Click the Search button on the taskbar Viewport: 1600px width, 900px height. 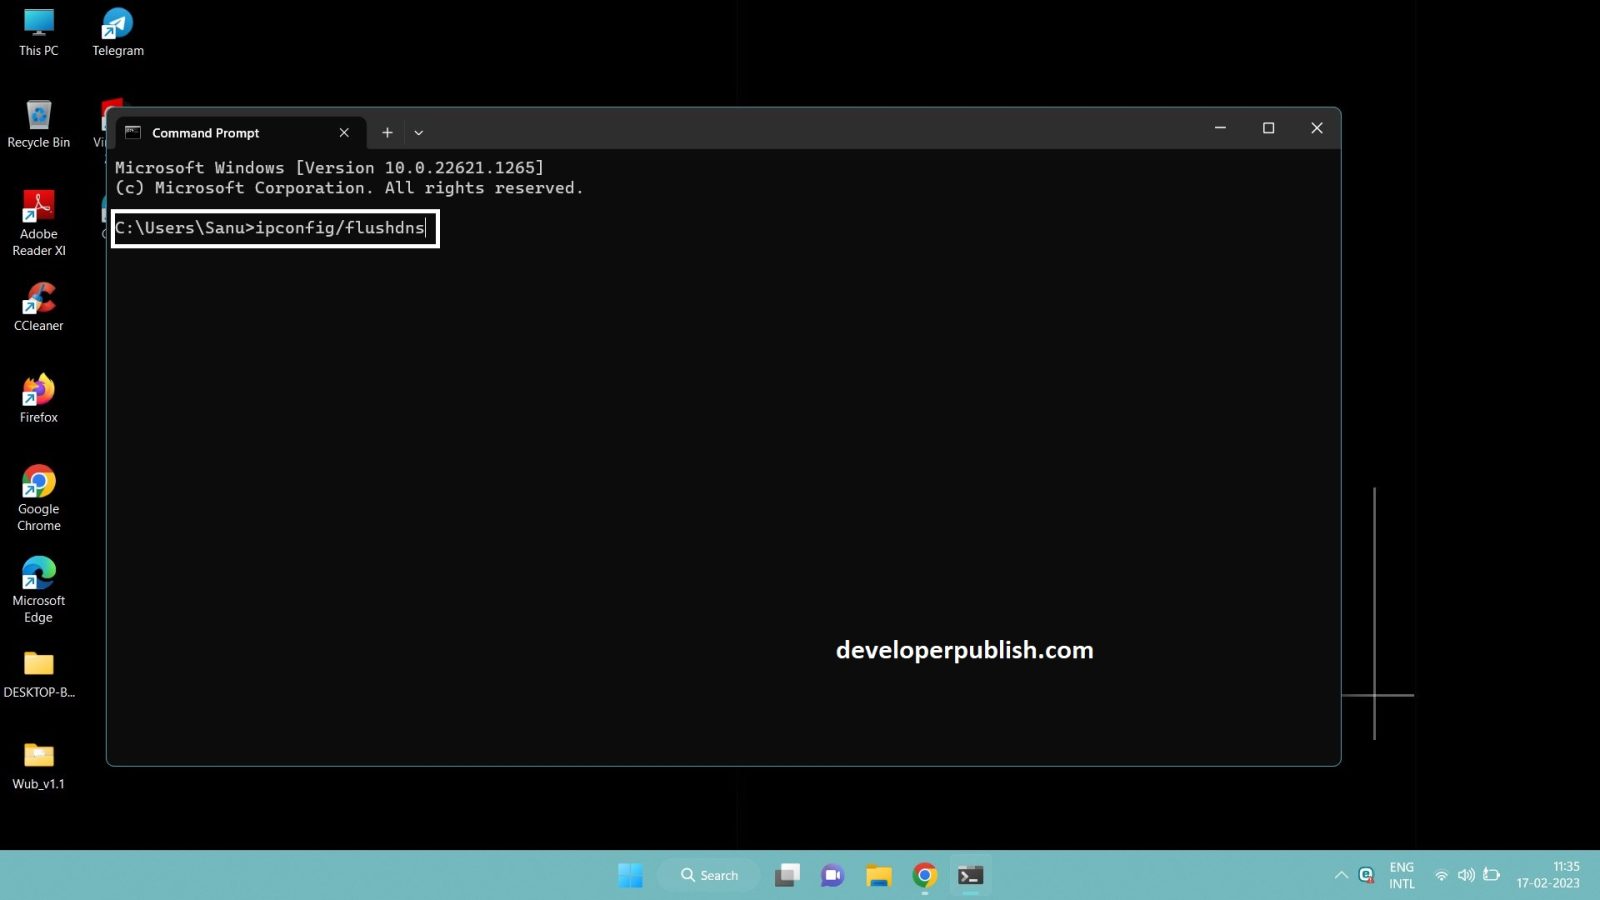tap(709, 875)
